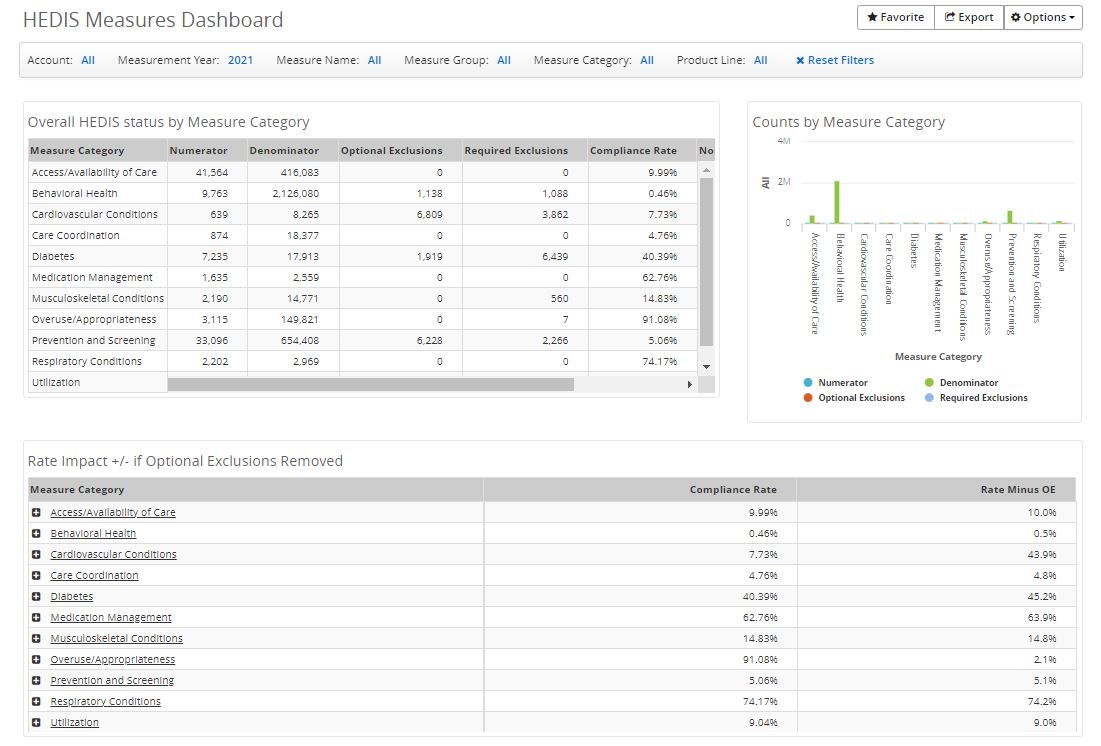Image resolution: width=1101 pixels, height=746 pixels.
Task: Export the dashboard
Action: tap(969, 18)
